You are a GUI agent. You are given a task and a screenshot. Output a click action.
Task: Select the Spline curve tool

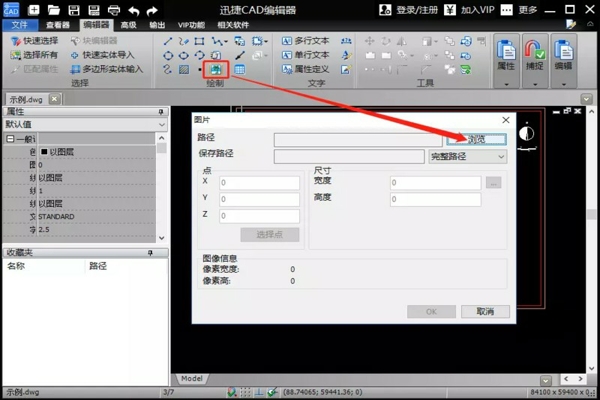[x=167, y=70]
